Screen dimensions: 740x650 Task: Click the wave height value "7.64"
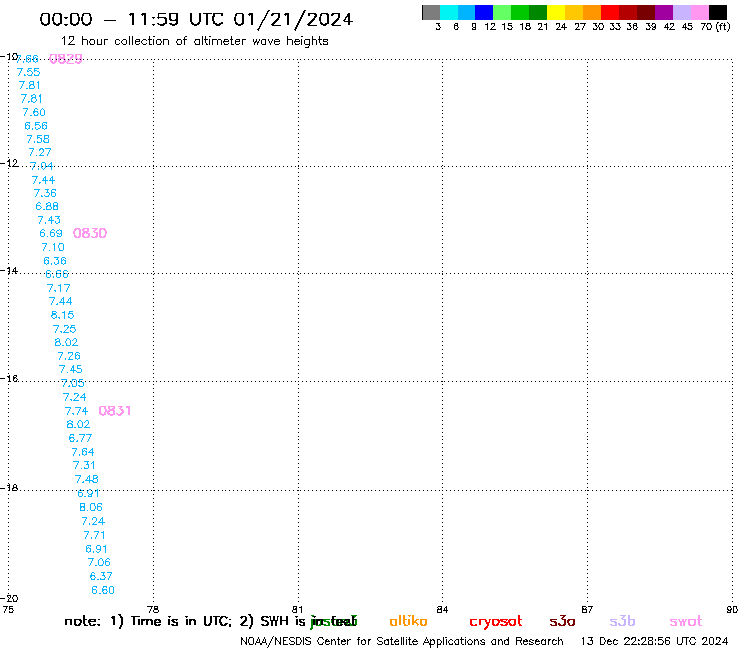point(83,452)
